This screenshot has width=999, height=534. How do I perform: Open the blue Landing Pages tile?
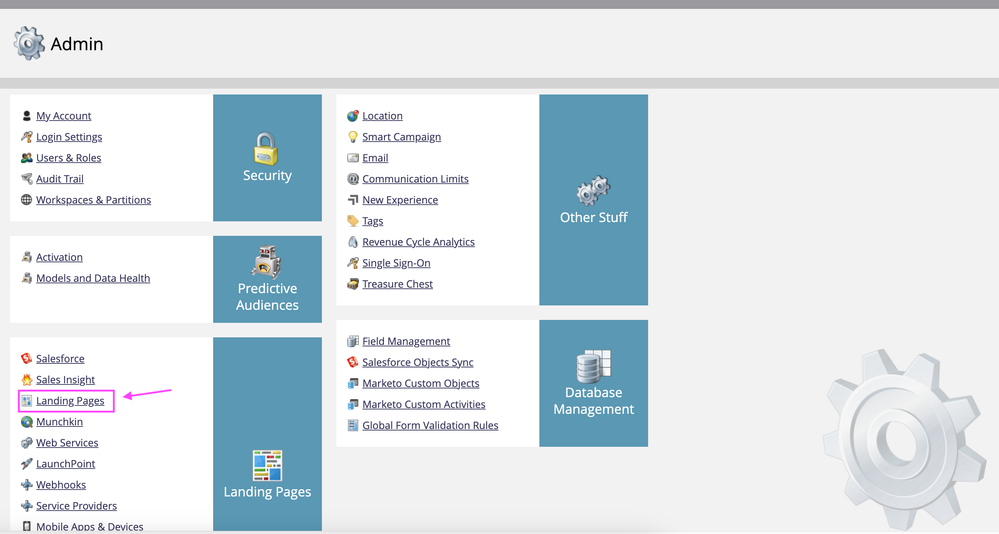[x=267, y=434]
